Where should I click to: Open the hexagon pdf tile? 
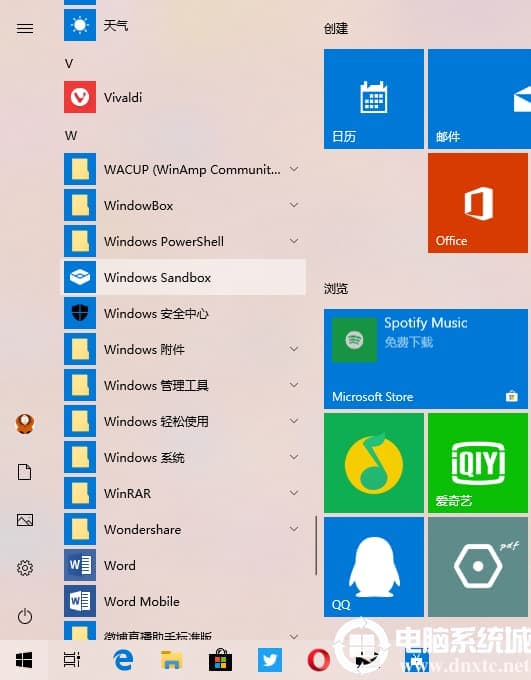[x=478, y=567]
